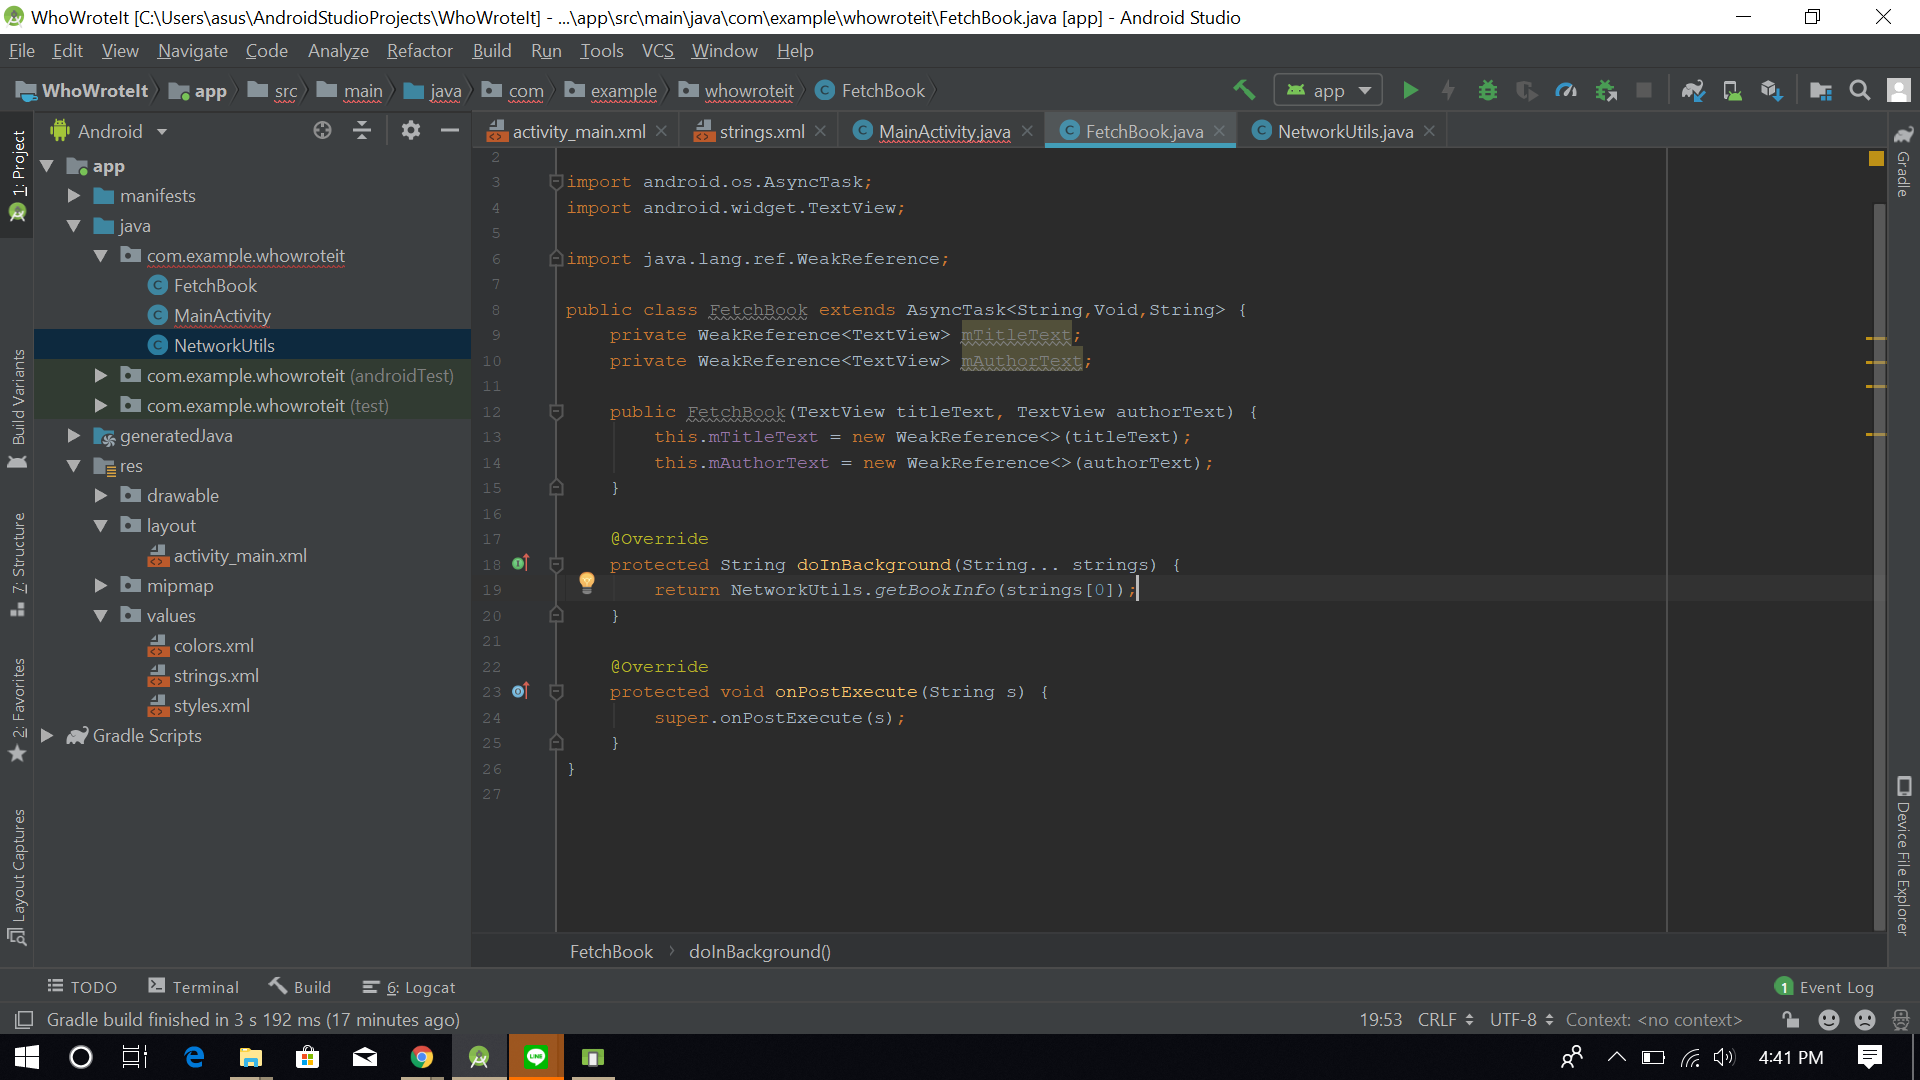Click the Make Project hammer icon

click(x=1244, y=91)
